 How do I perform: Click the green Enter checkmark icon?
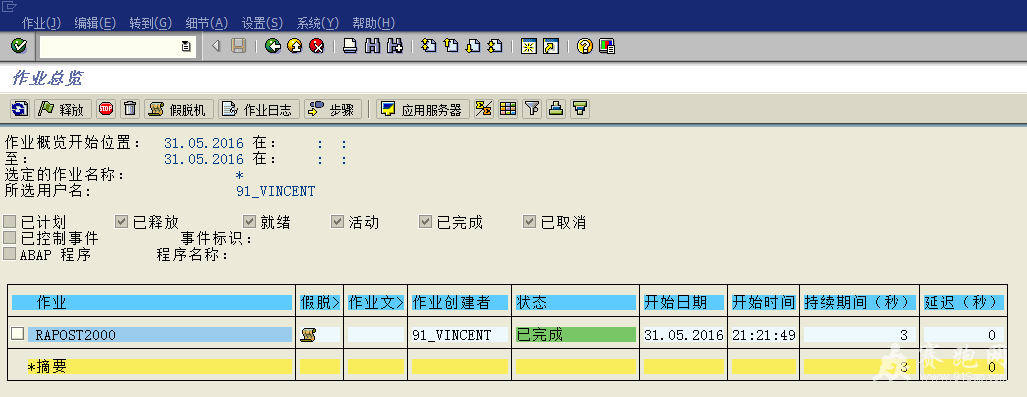19,47
